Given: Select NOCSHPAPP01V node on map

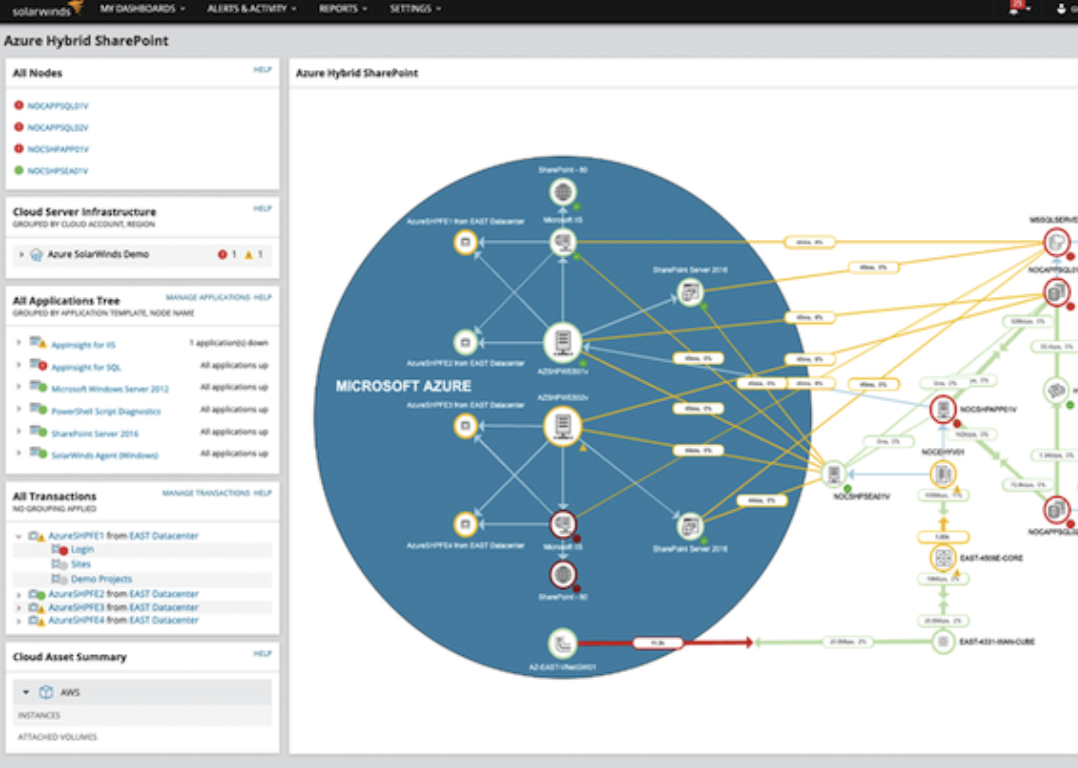Looking at the screenshot, I should (x=943, y=410).
